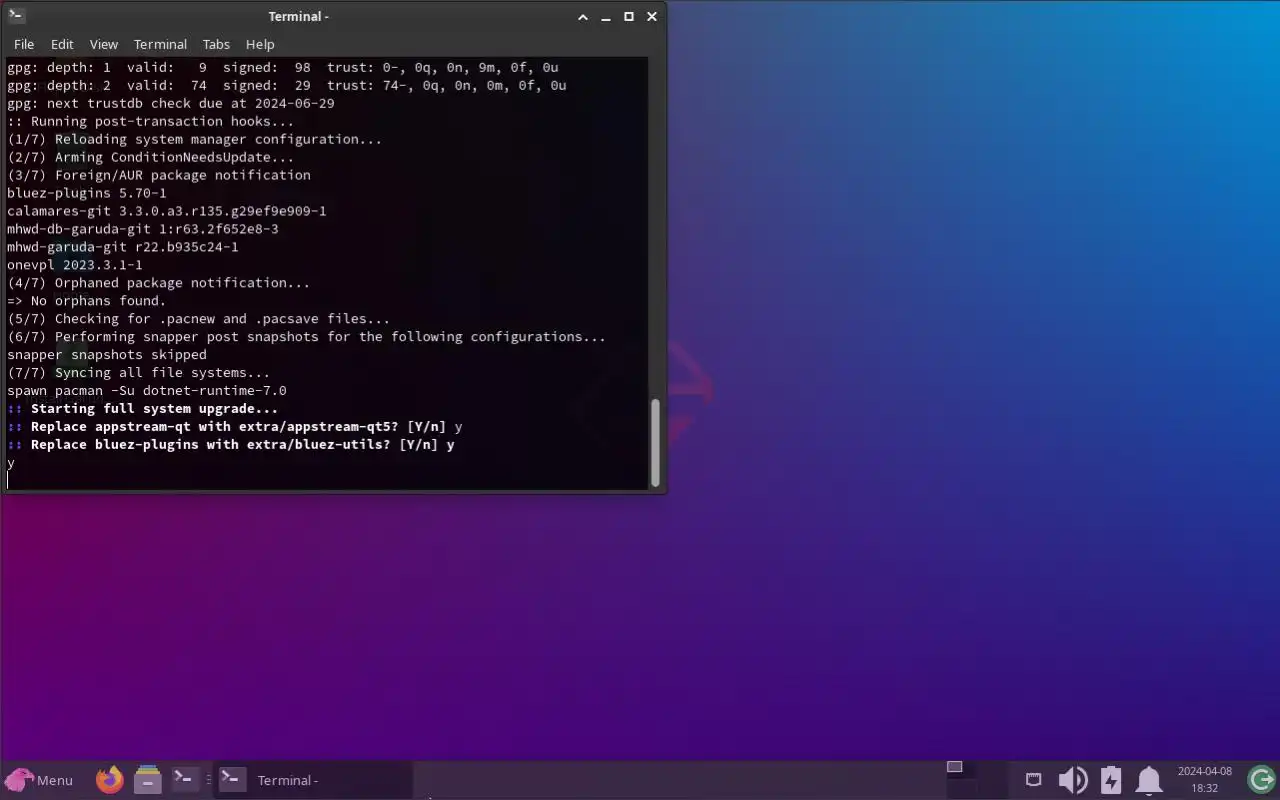The image size is (1280, 800).
Task: Click '(7/7) Syncing all file systems...' line
Action: point(139,373)
